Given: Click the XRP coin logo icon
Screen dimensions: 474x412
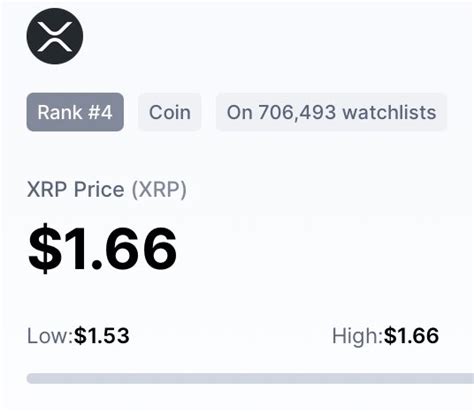Looking at the screenshot, I should click(x=55, y=36).
